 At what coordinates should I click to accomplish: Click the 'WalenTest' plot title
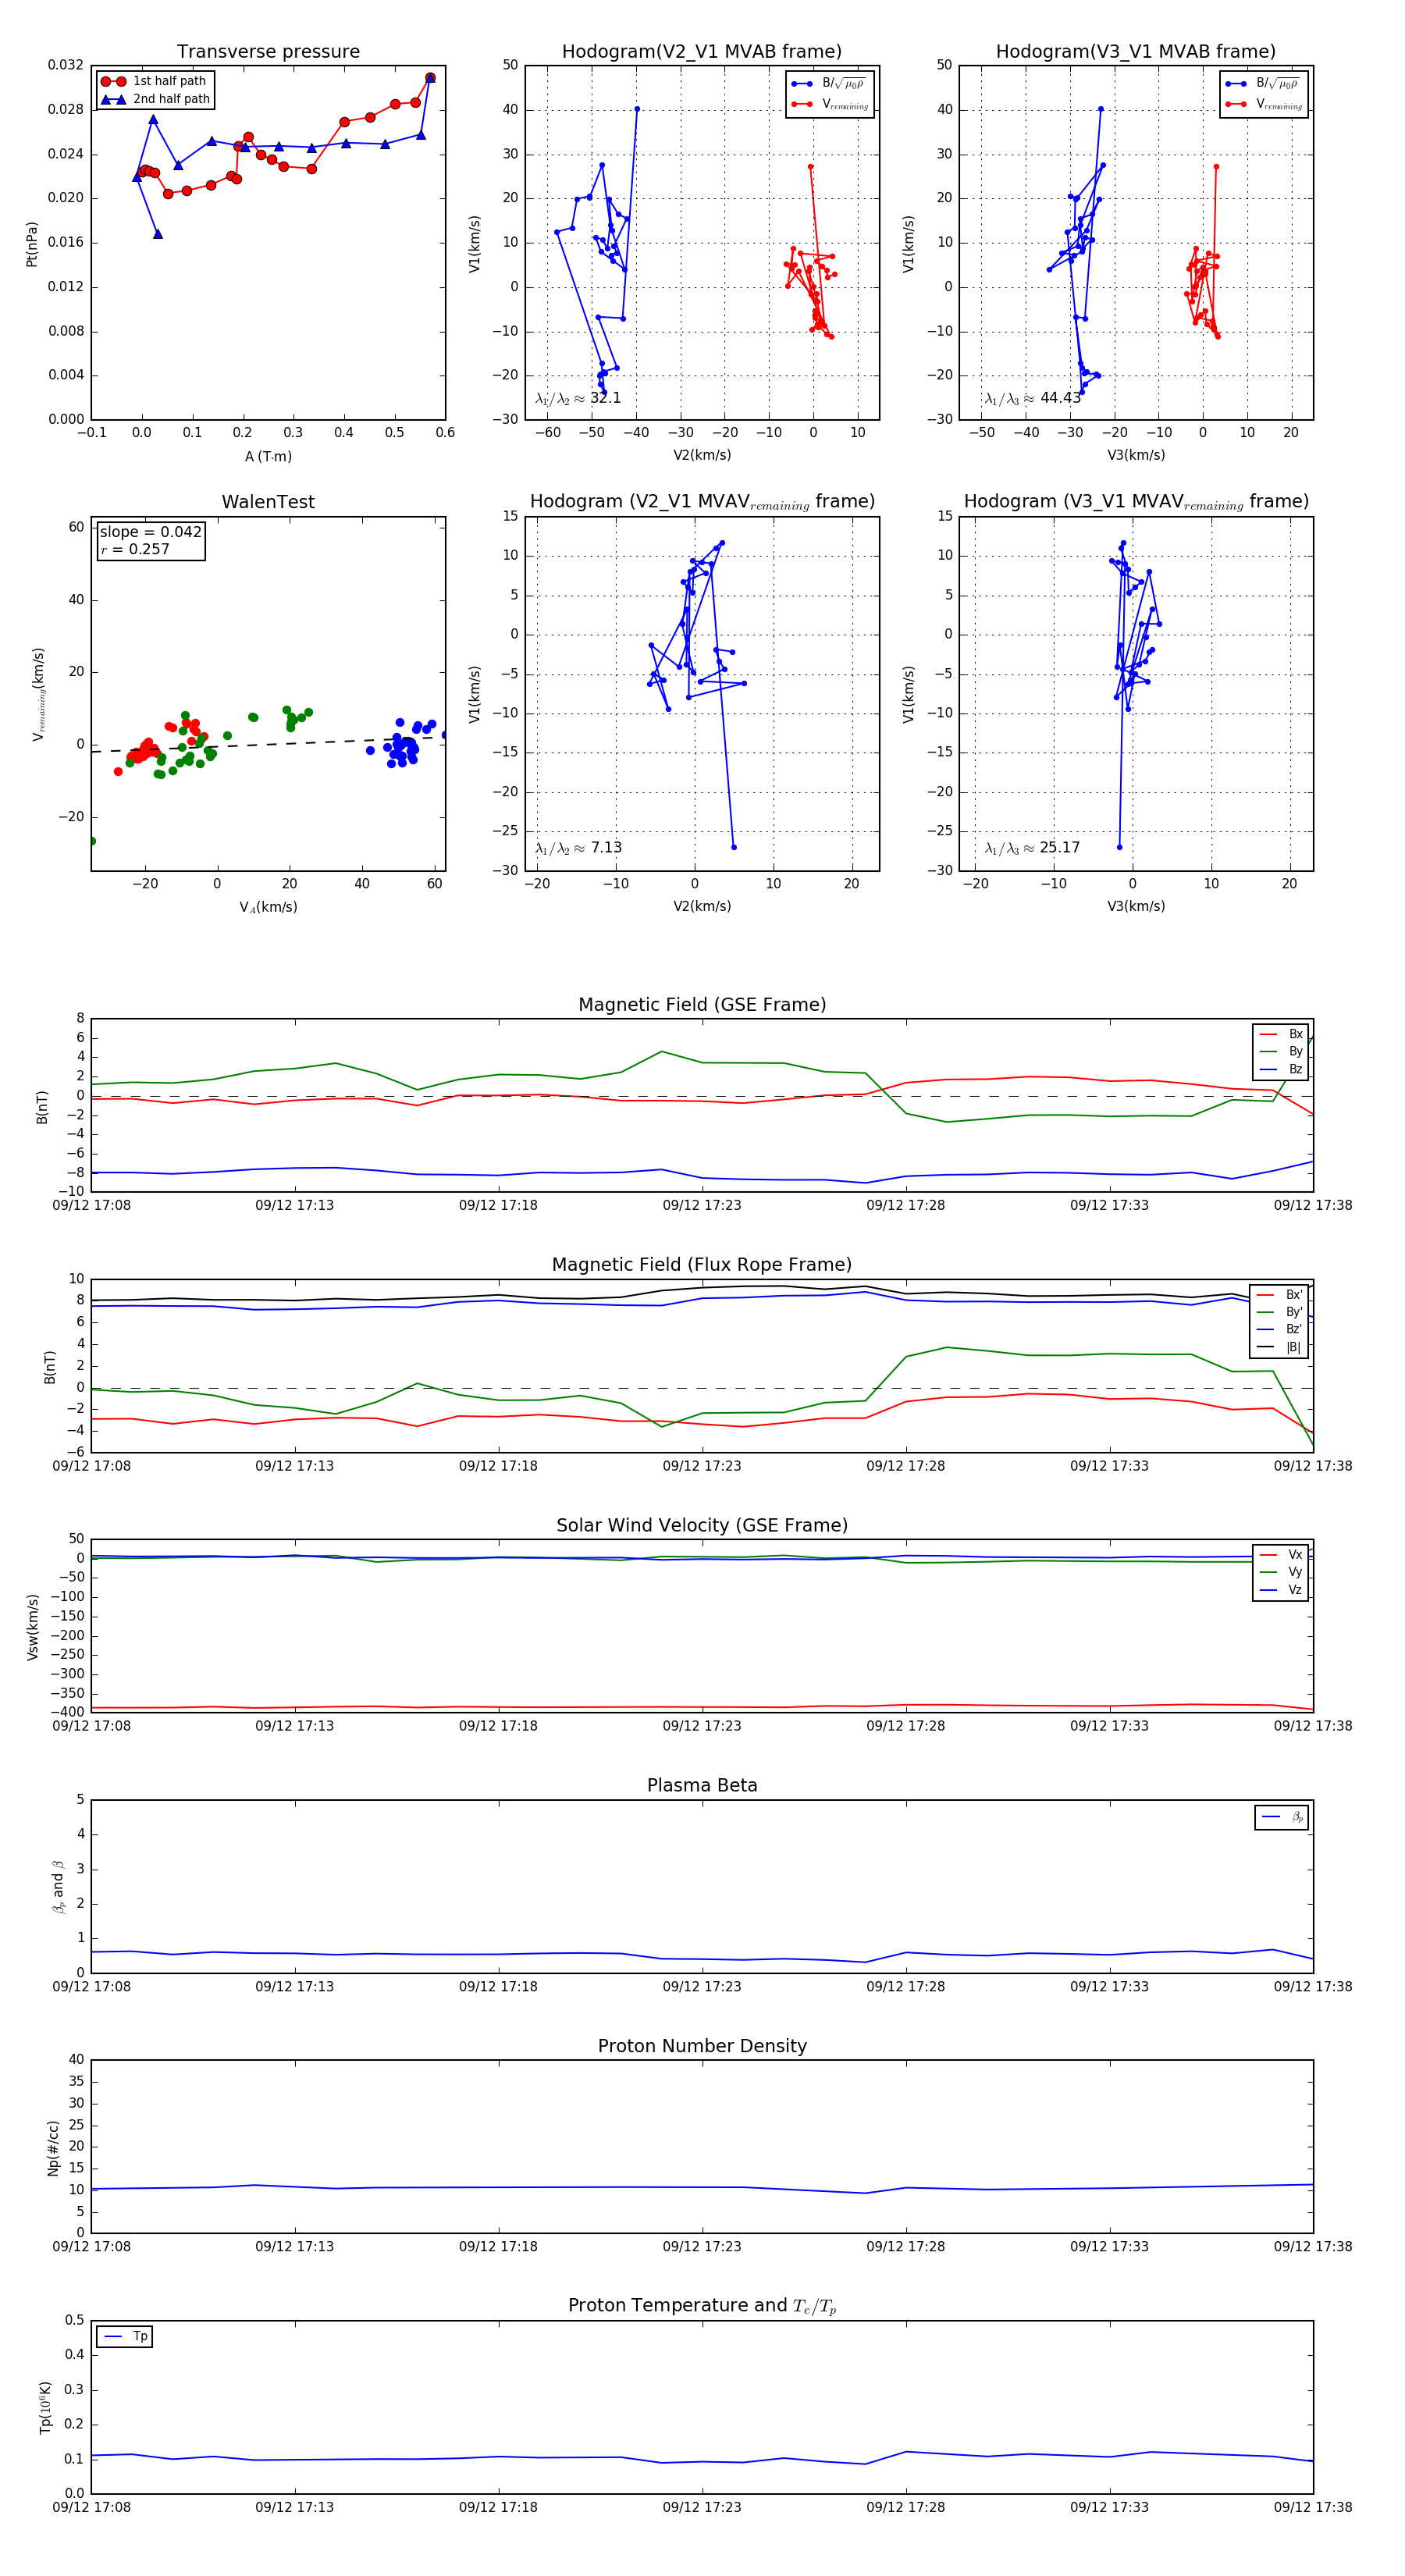268,502
